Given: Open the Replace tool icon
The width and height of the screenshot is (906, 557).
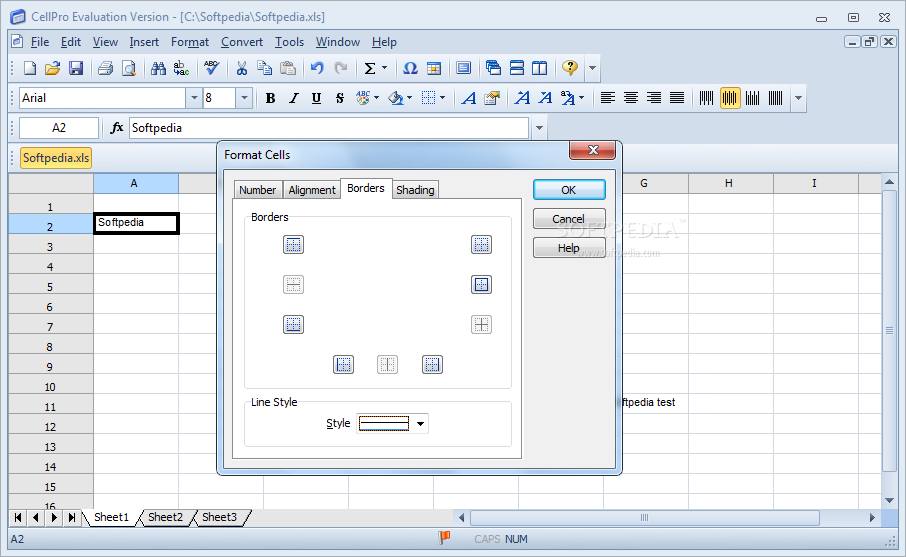Looking at the screenshot, I should [181, 68].
